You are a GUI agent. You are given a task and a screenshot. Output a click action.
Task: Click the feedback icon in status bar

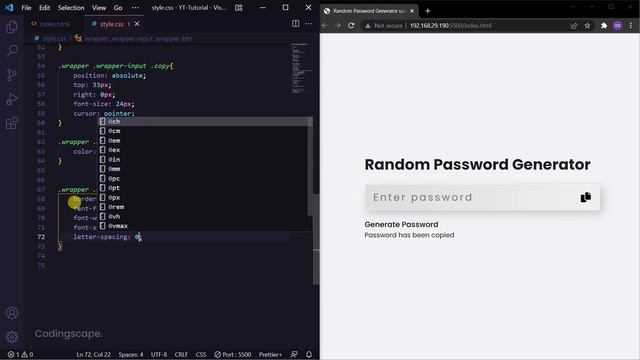point(294,354)
